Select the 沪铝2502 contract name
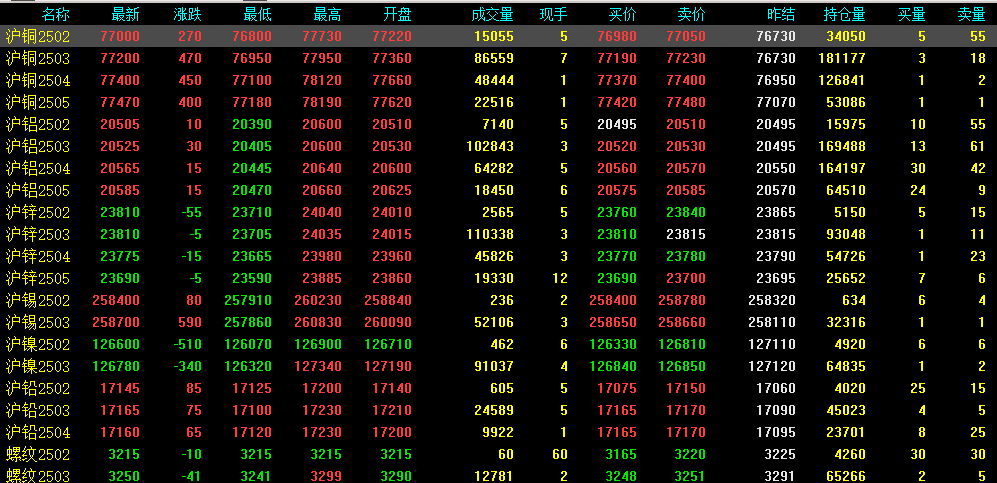This screenshot has height=483, width=997. pyautogui.click(x=38, y=125)
